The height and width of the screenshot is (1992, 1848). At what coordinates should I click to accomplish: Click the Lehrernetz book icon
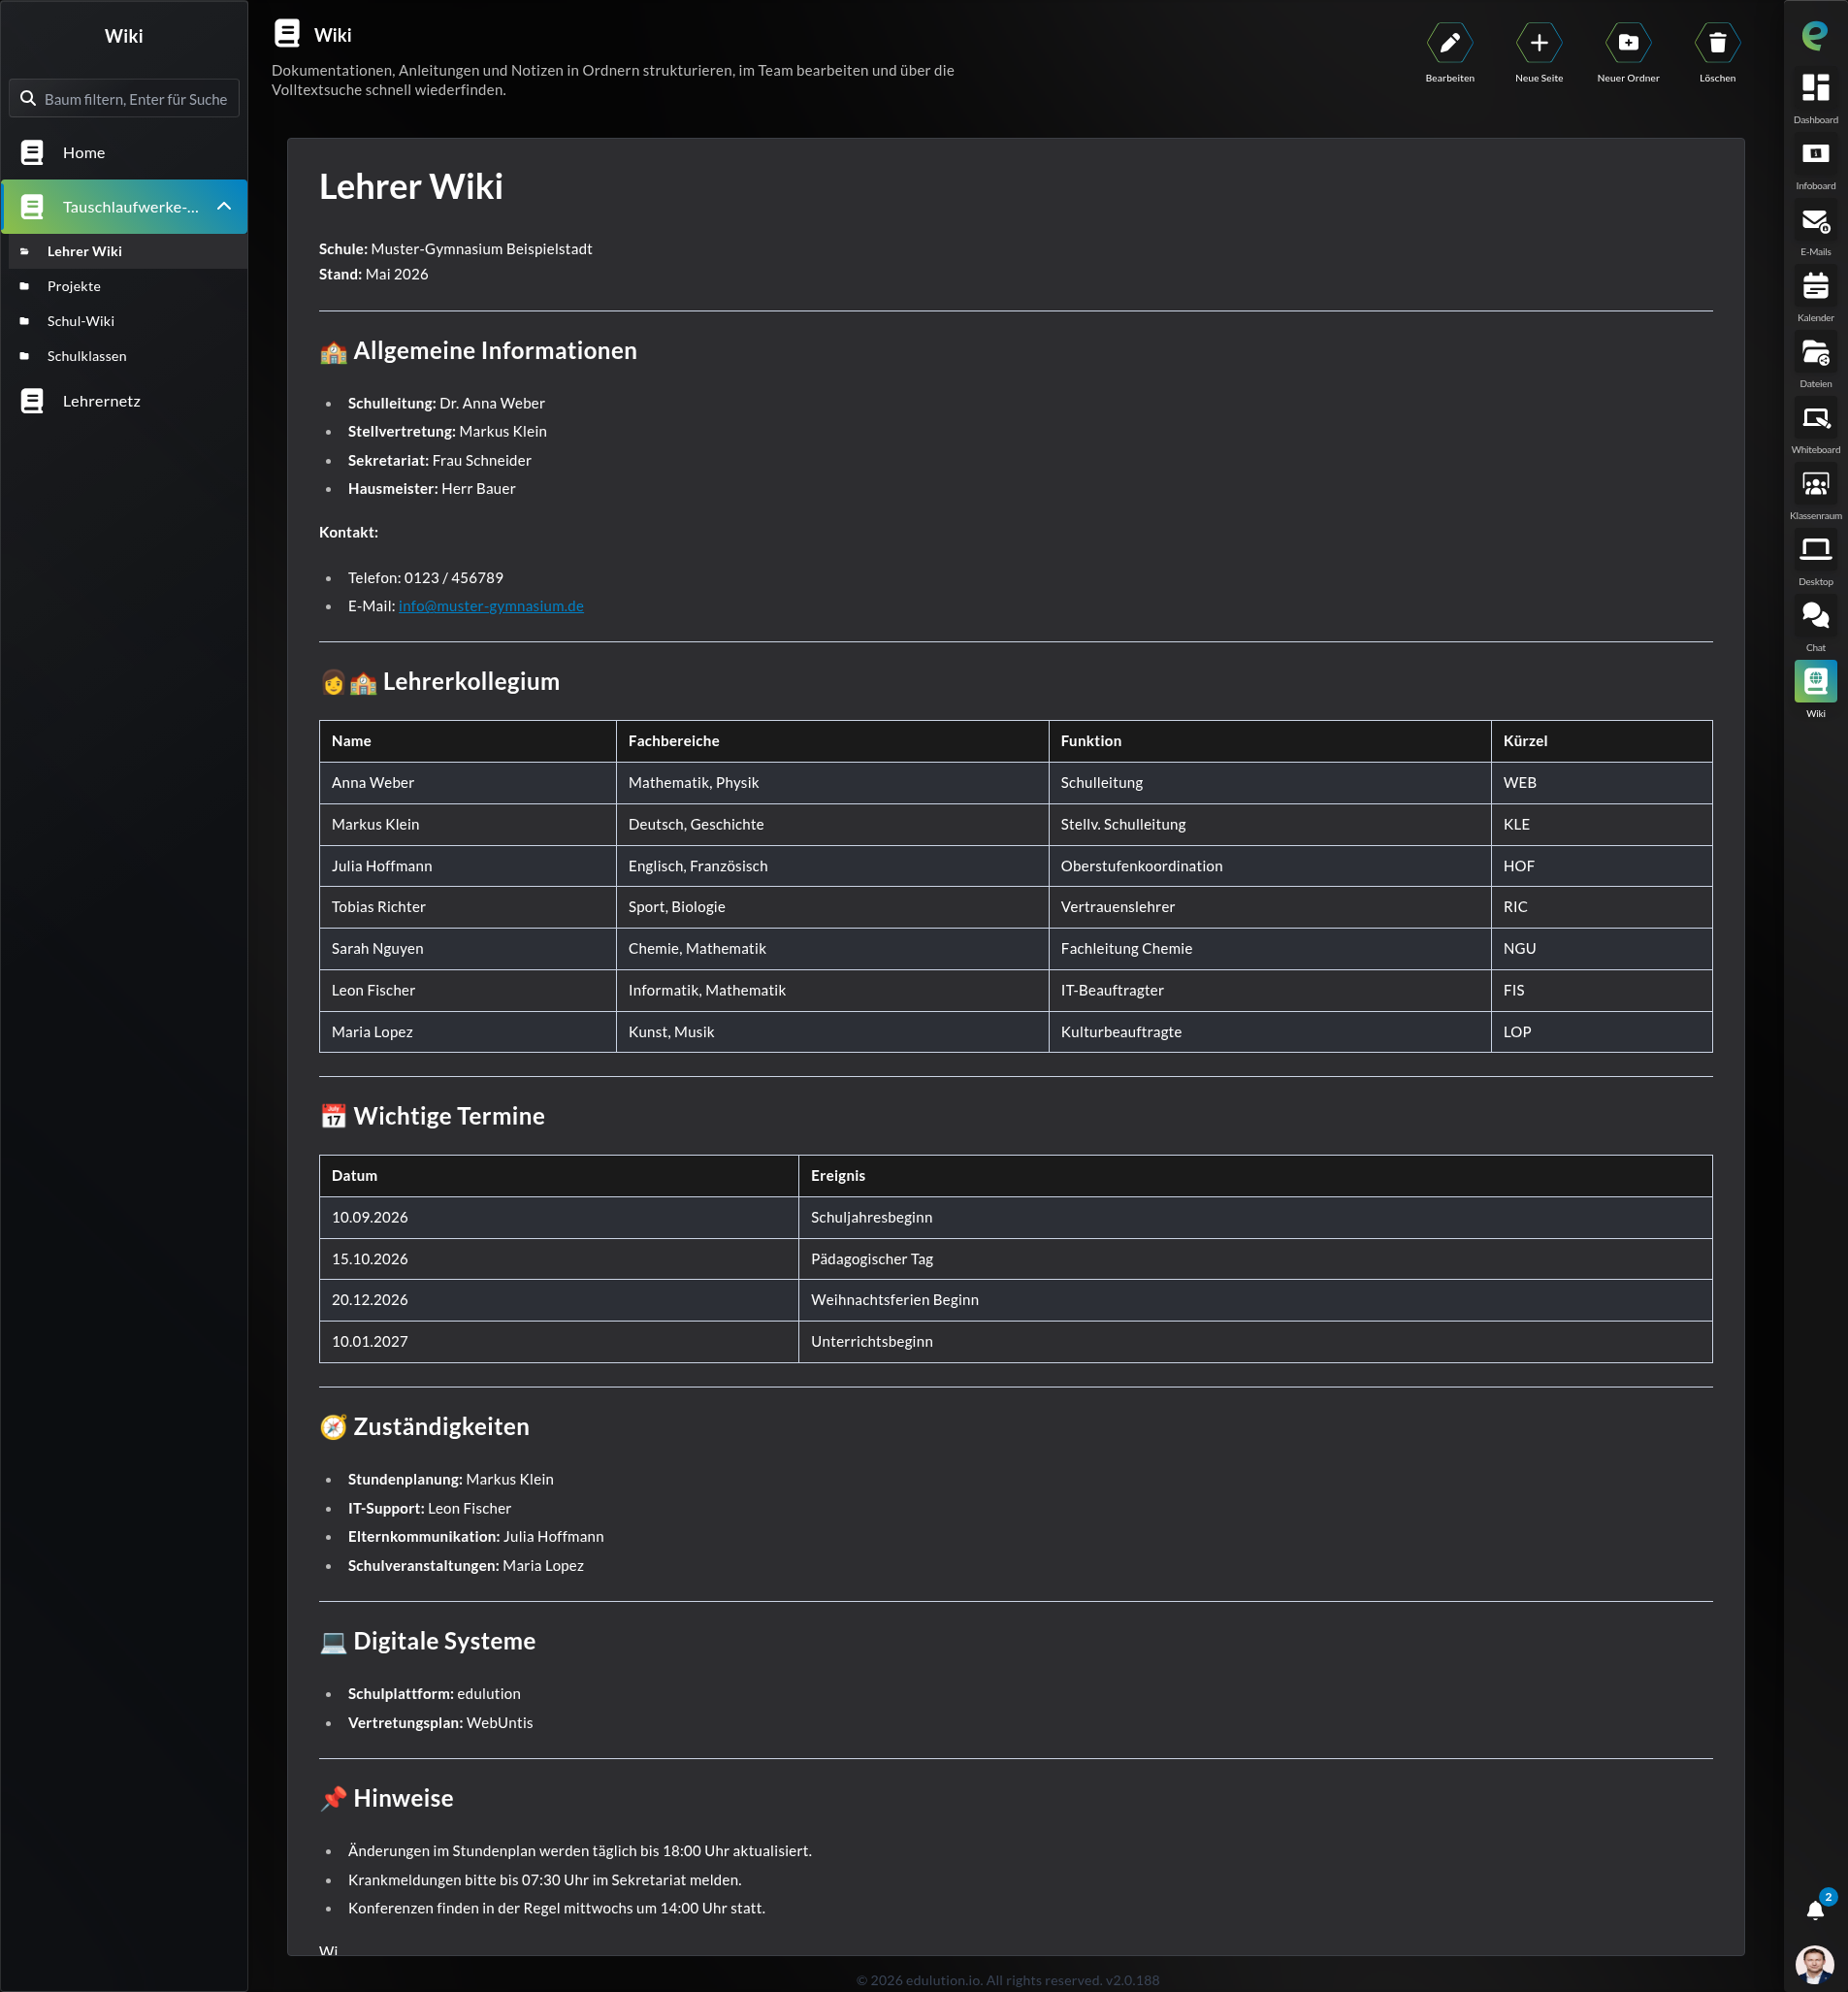click(32, 401)
